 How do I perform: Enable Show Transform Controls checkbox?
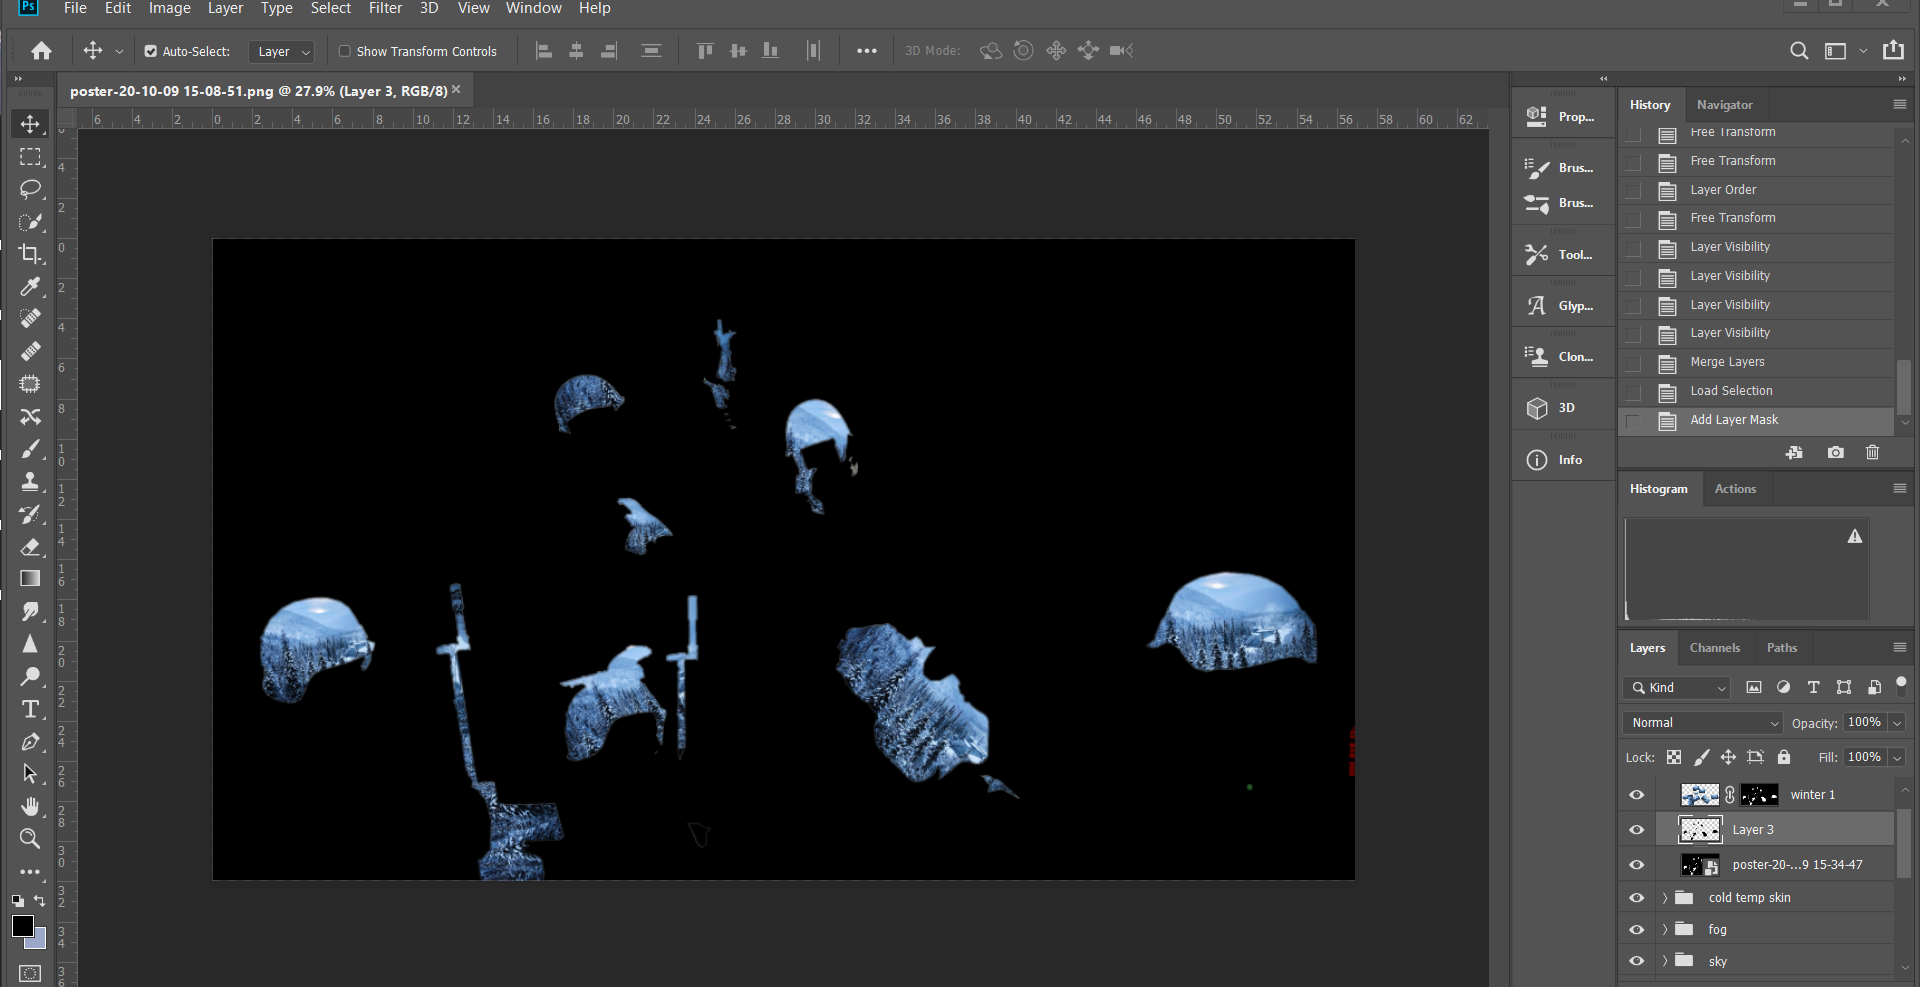coord(345,51)
